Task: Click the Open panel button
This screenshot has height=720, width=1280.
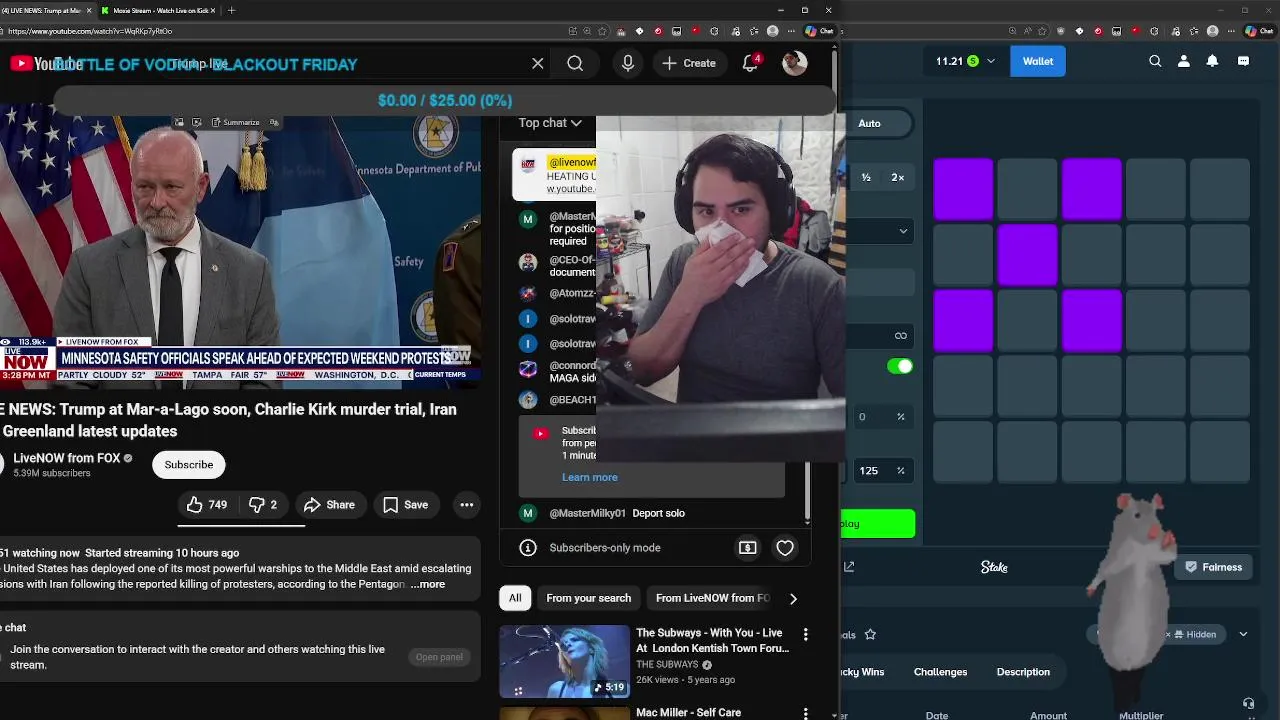Action: tap(439, 657)
